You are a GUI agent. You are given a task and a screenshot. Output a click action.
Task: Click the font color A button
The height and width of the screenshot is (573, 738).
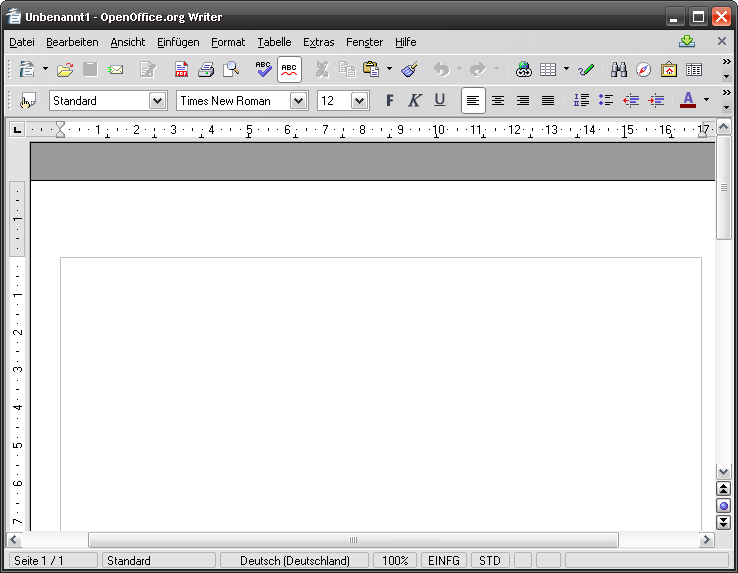click(x=687, y=100)
